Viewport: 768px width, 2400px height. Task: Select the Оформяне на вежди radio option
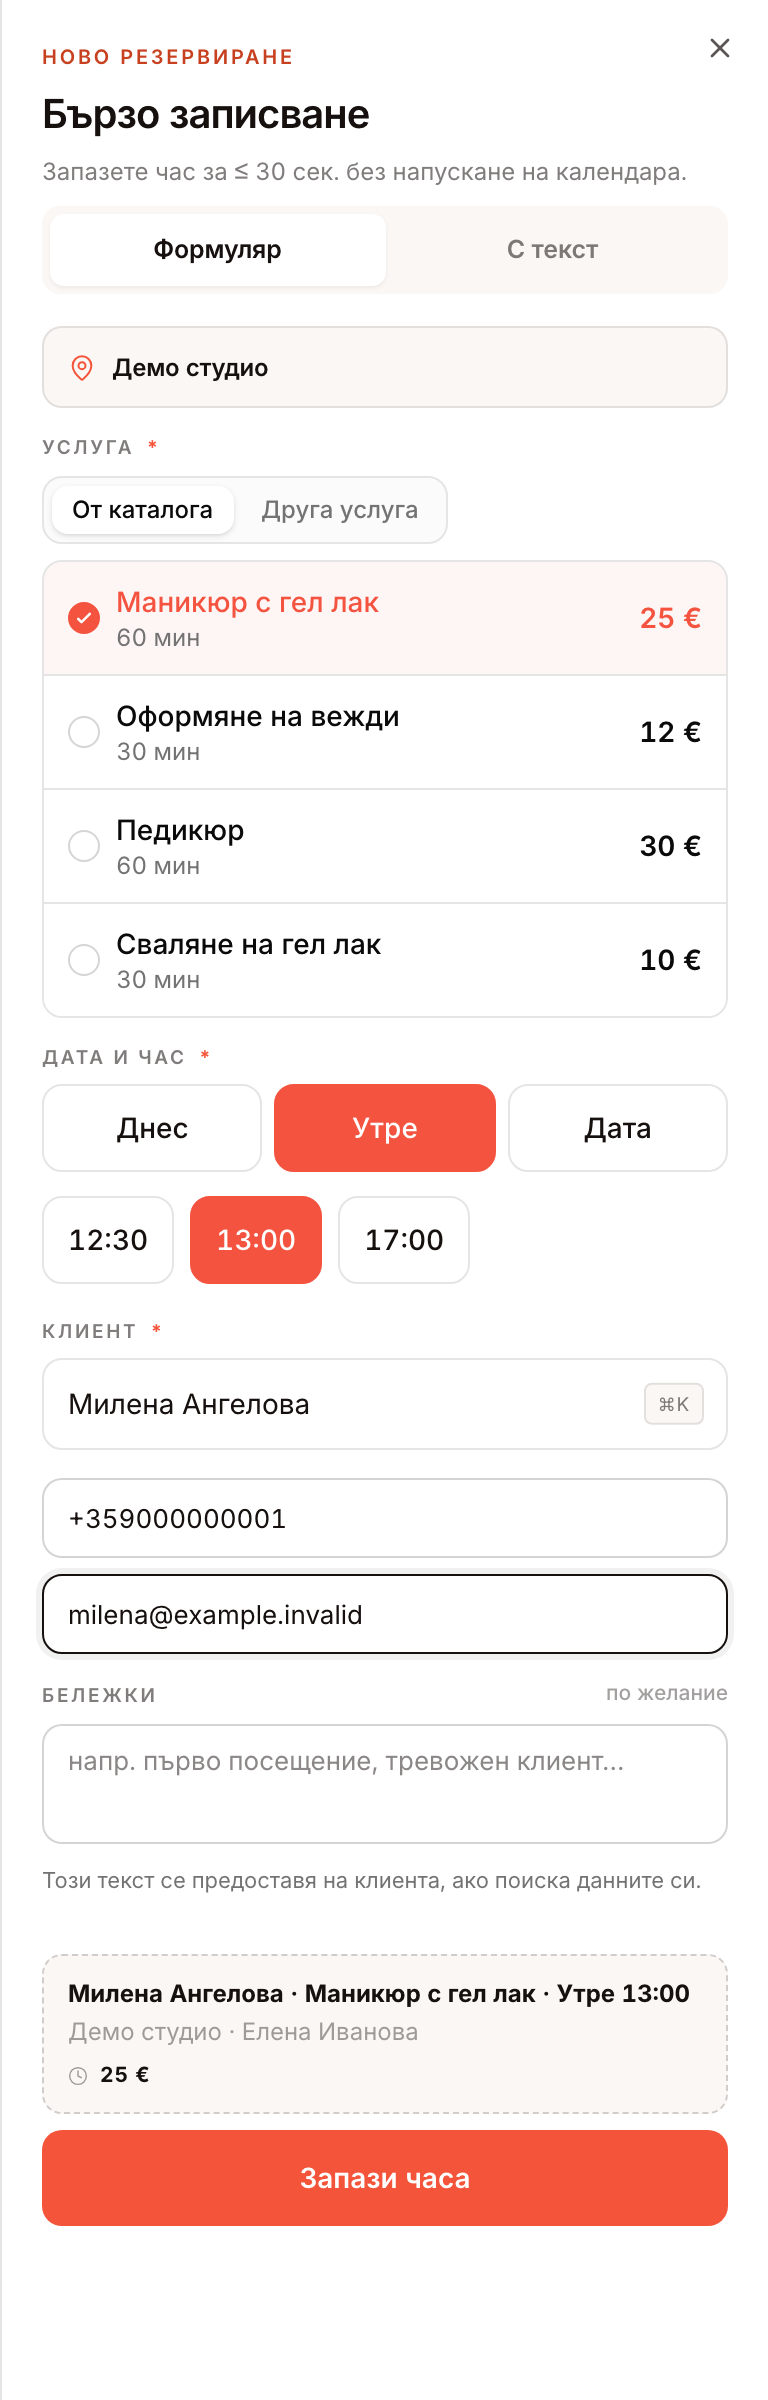84,732
